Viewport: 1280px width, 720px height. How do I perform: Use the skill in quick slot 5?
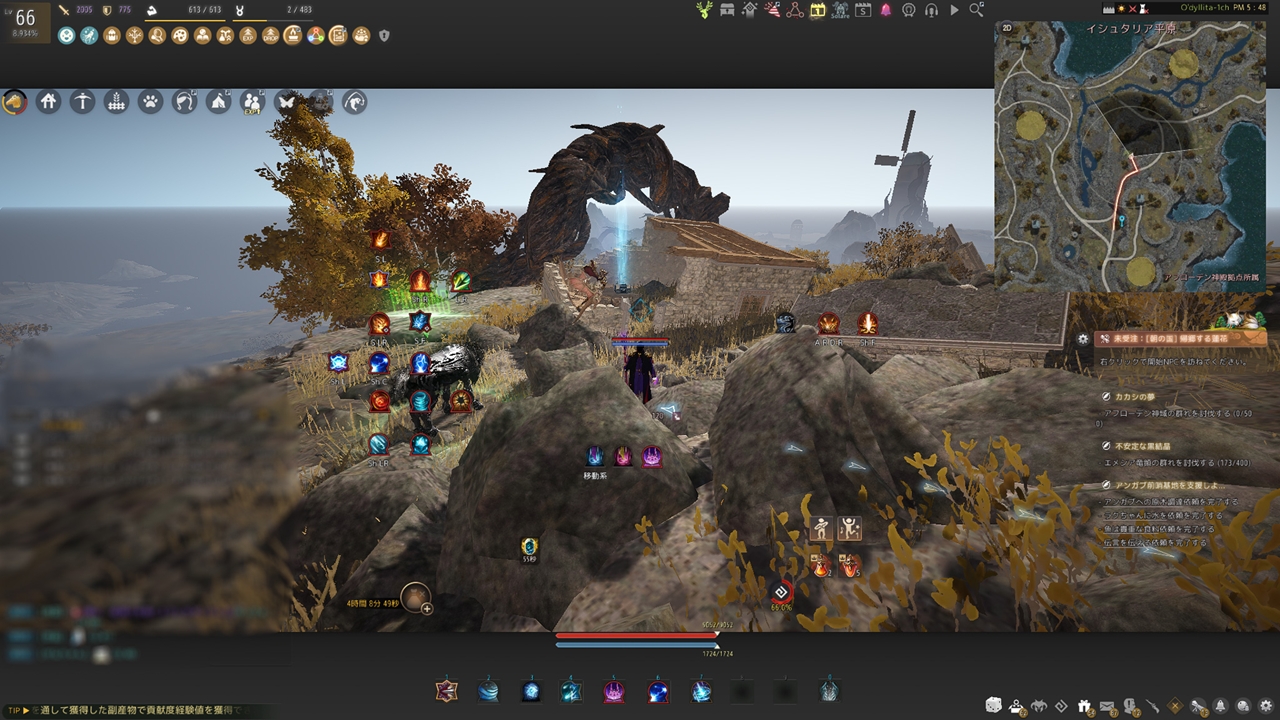click(614, 690)
